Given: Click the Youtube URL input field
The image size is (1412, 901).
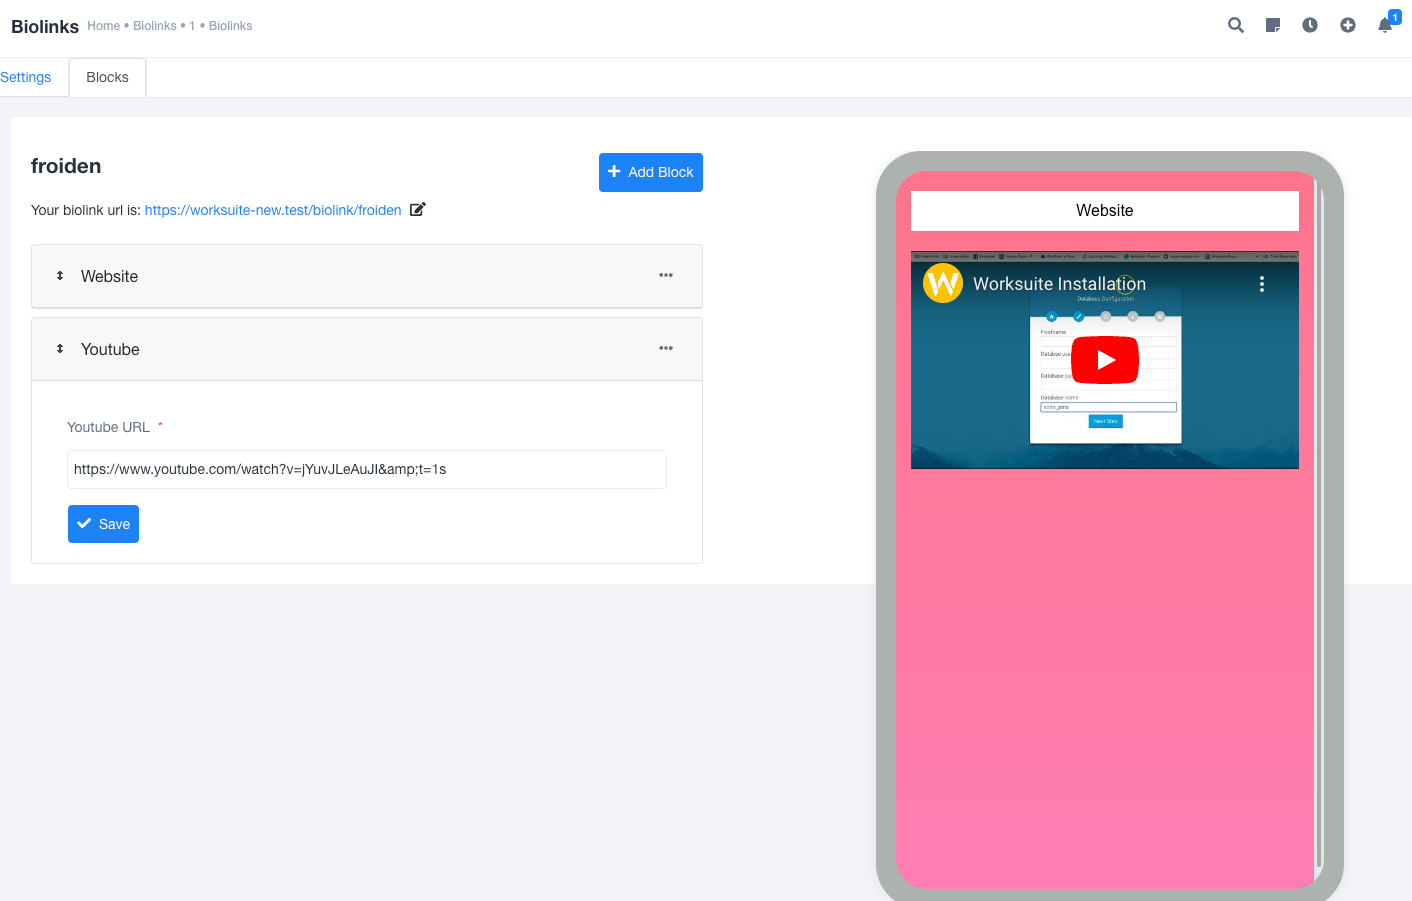Looking at the screenshot, I should pyautogui.click(x=366, y=469).
